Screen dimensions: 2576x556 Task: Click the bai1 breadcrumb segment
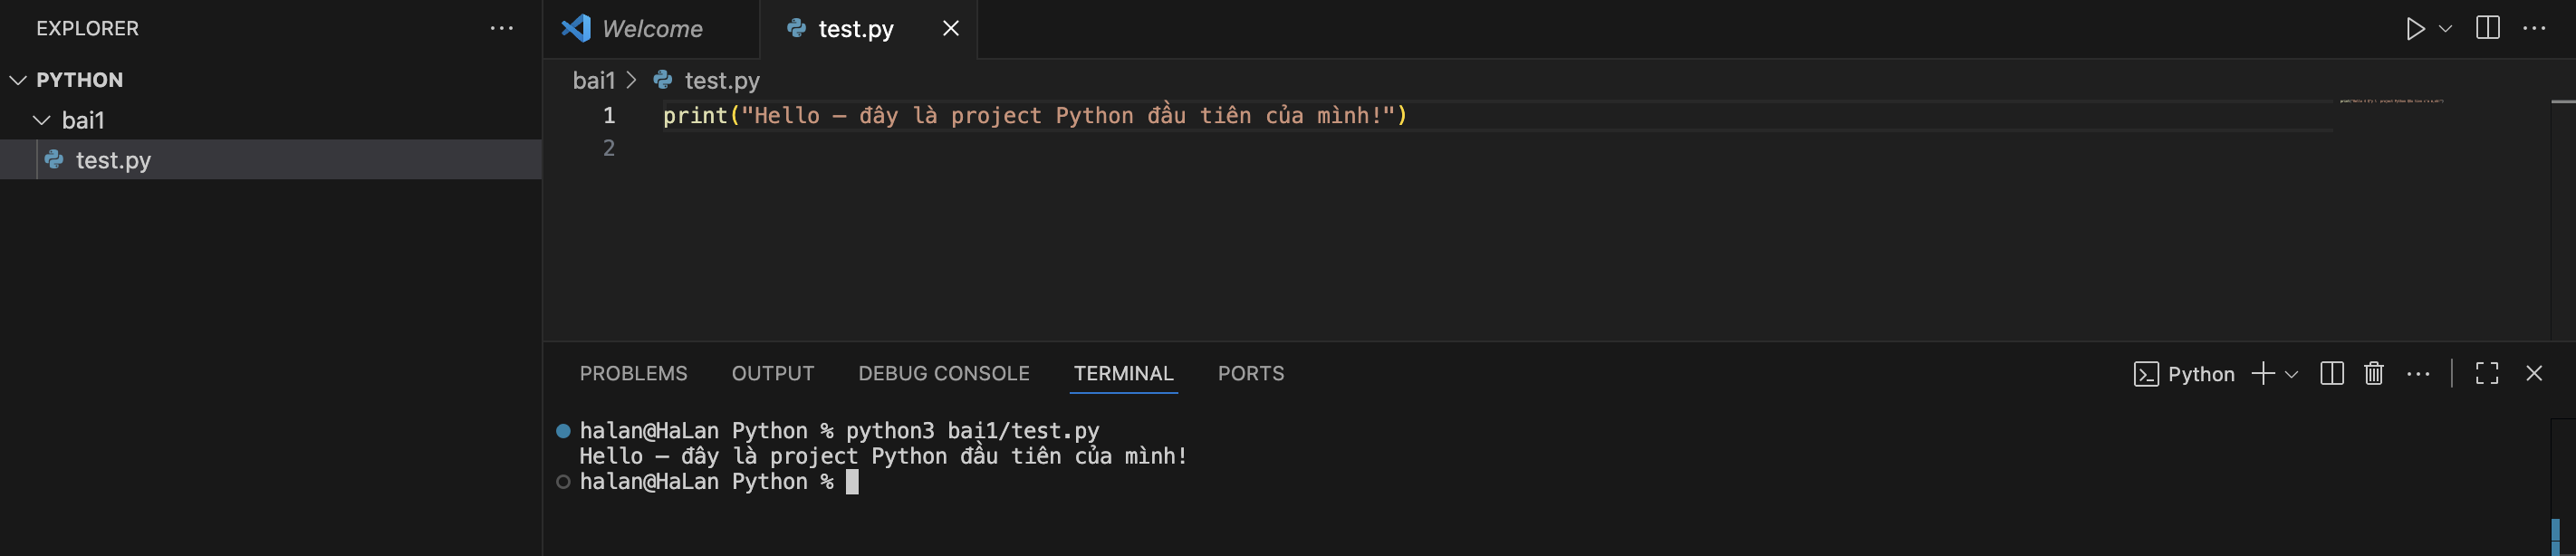click(593, 80)
